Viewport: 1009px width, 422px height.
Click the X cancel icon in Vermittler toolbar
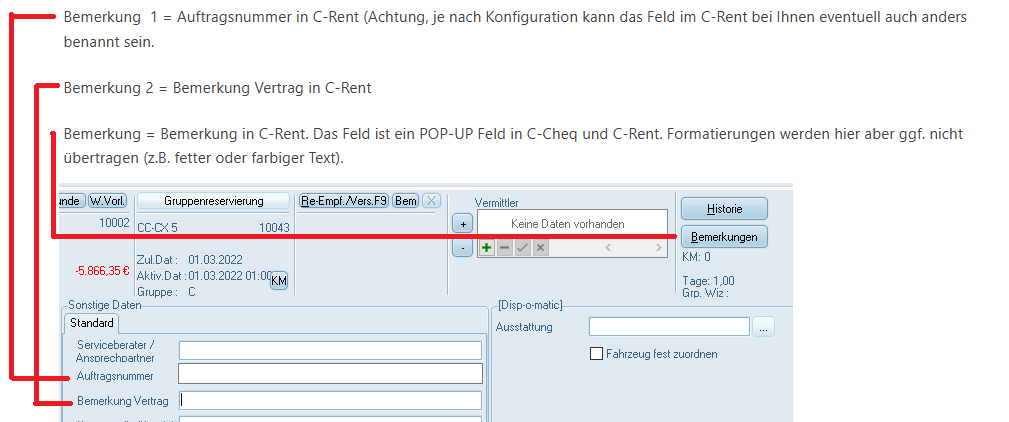(x=540, y=247)
